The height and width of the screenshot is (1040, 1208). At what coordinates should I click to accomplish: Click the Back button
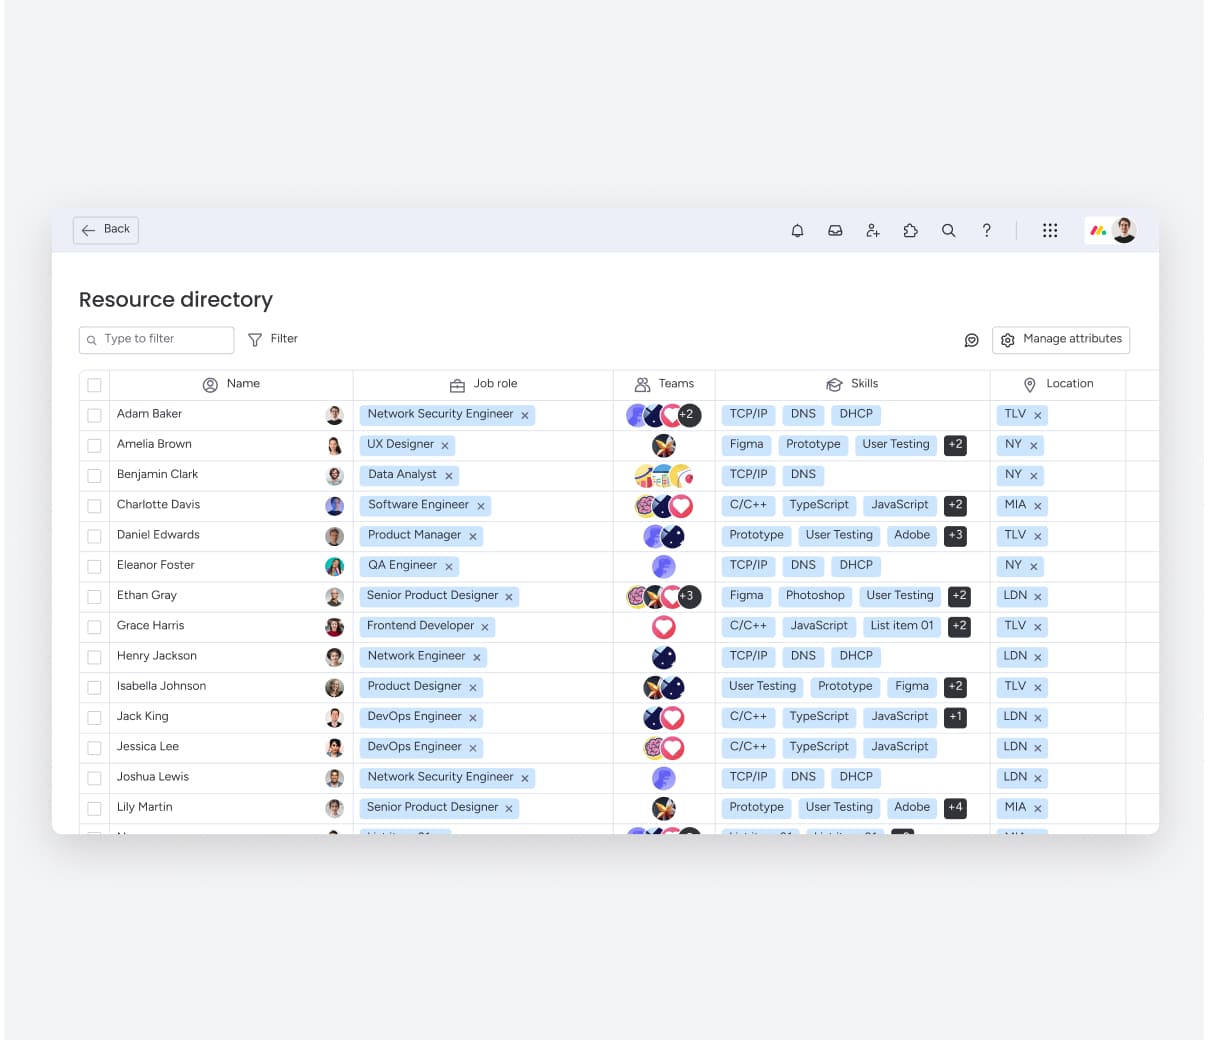(105, 230)
